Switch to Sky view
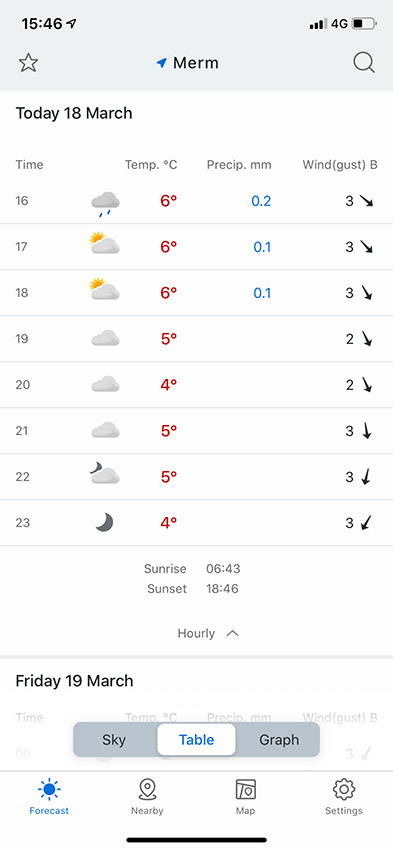Image resolution: width=393 pixels, height=850 pixels. 114,740
